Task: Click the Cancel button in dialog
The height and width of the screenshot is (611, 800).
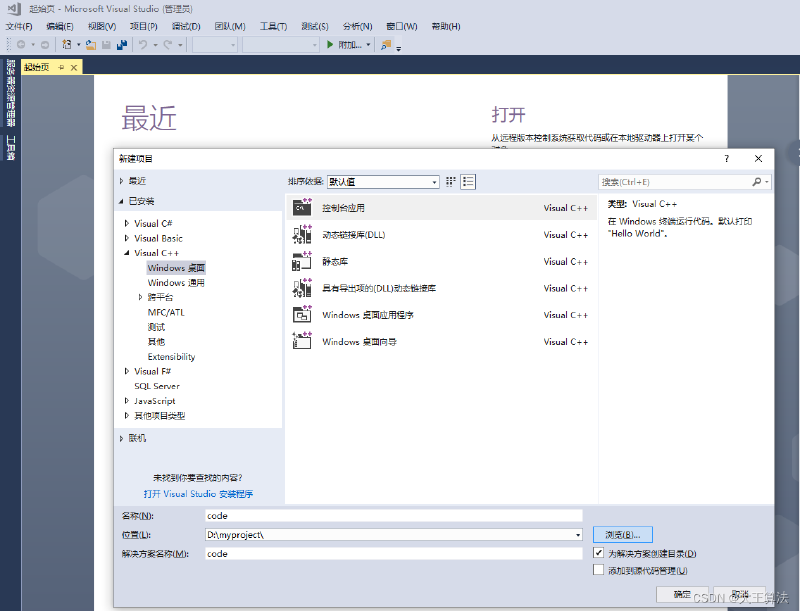Action: click(740, 594)
